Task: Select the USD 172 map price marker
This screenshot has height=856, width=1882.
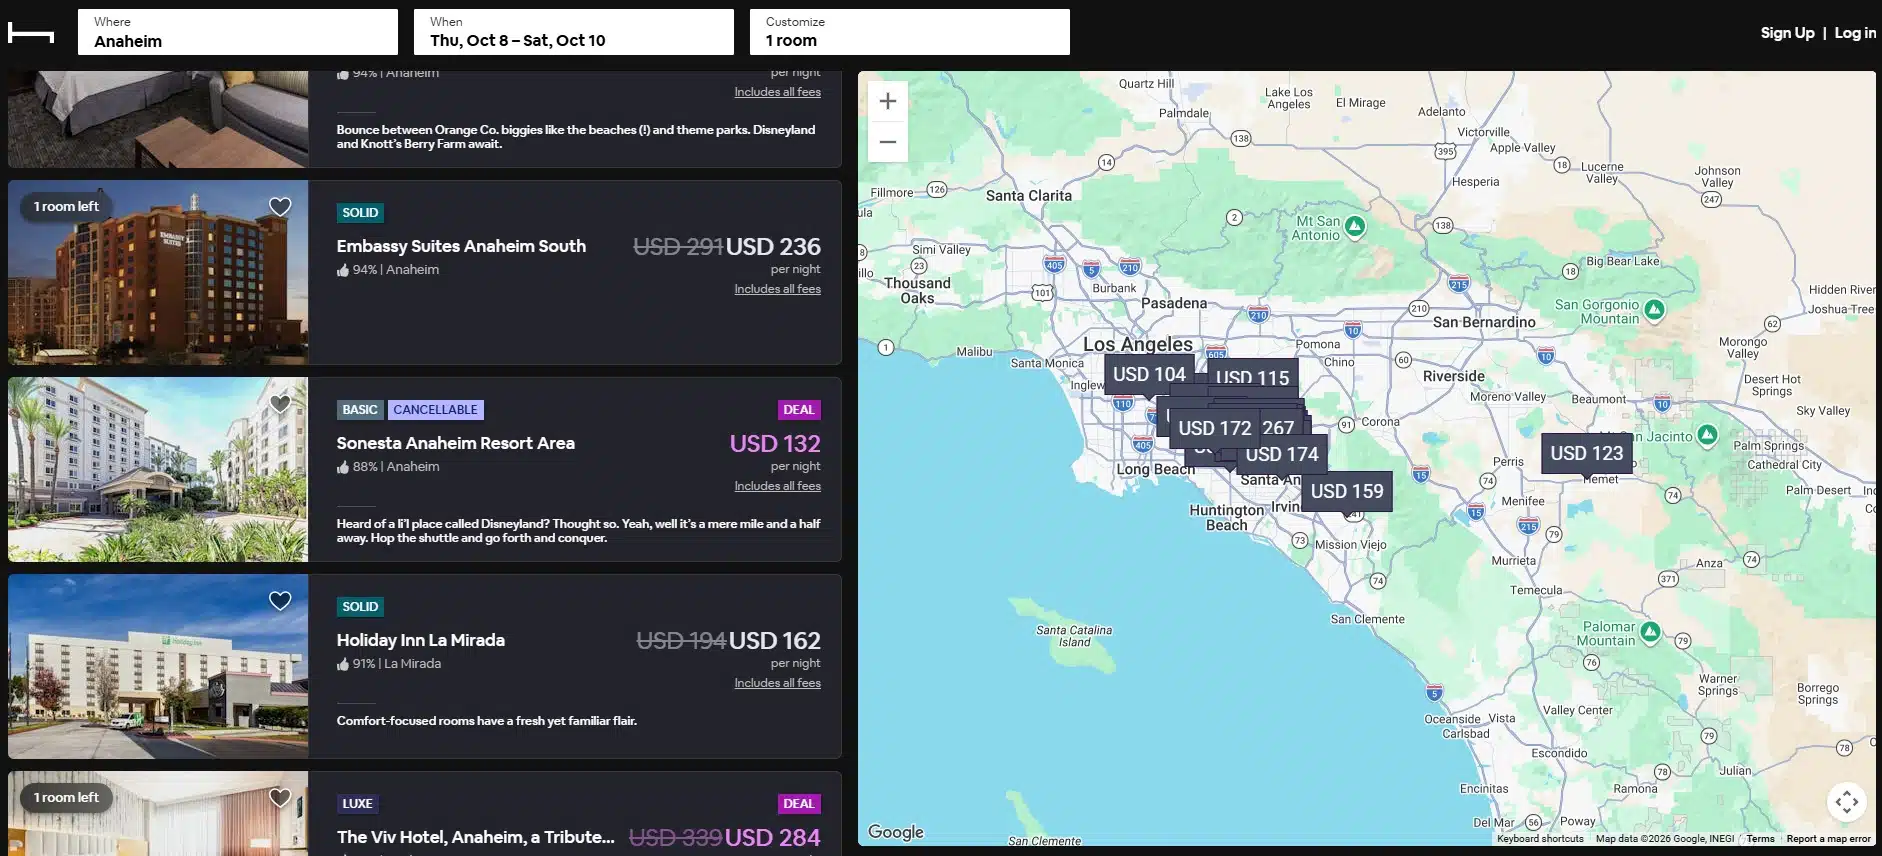Action: point(1214,428)
